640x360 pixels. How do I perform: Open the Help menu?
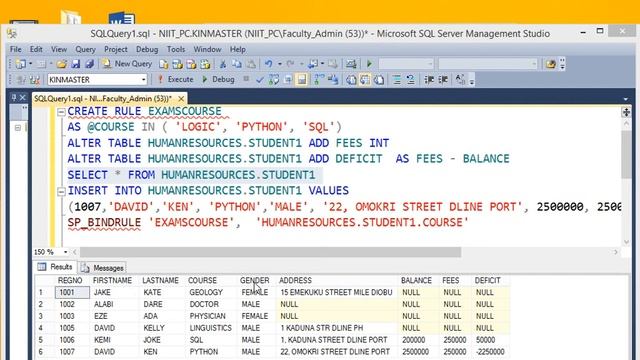coord(238,49)
